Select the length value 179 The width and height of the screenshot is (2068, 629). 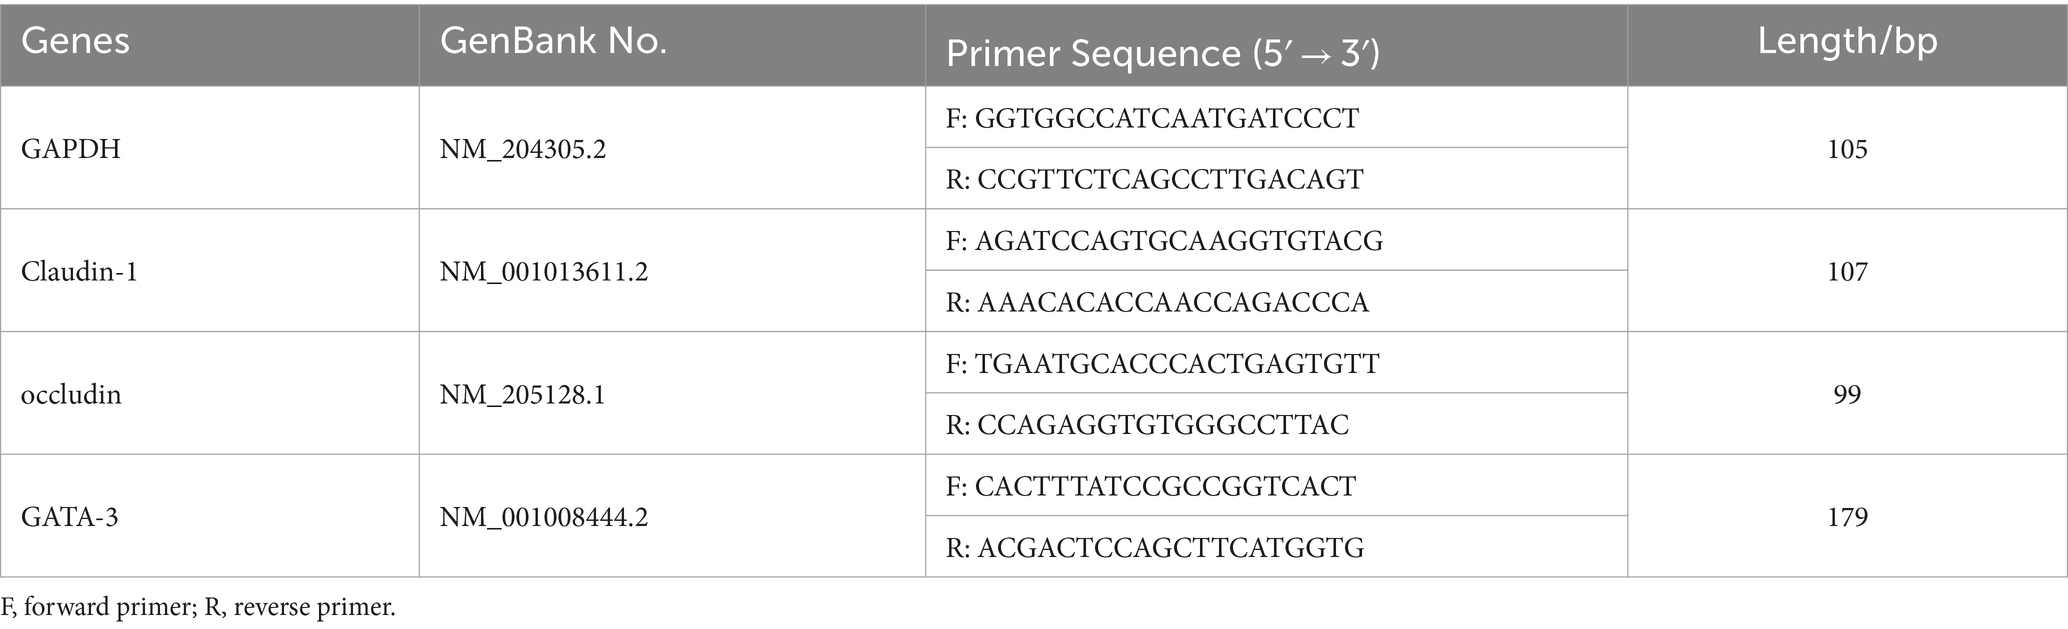click(1847, 518)
